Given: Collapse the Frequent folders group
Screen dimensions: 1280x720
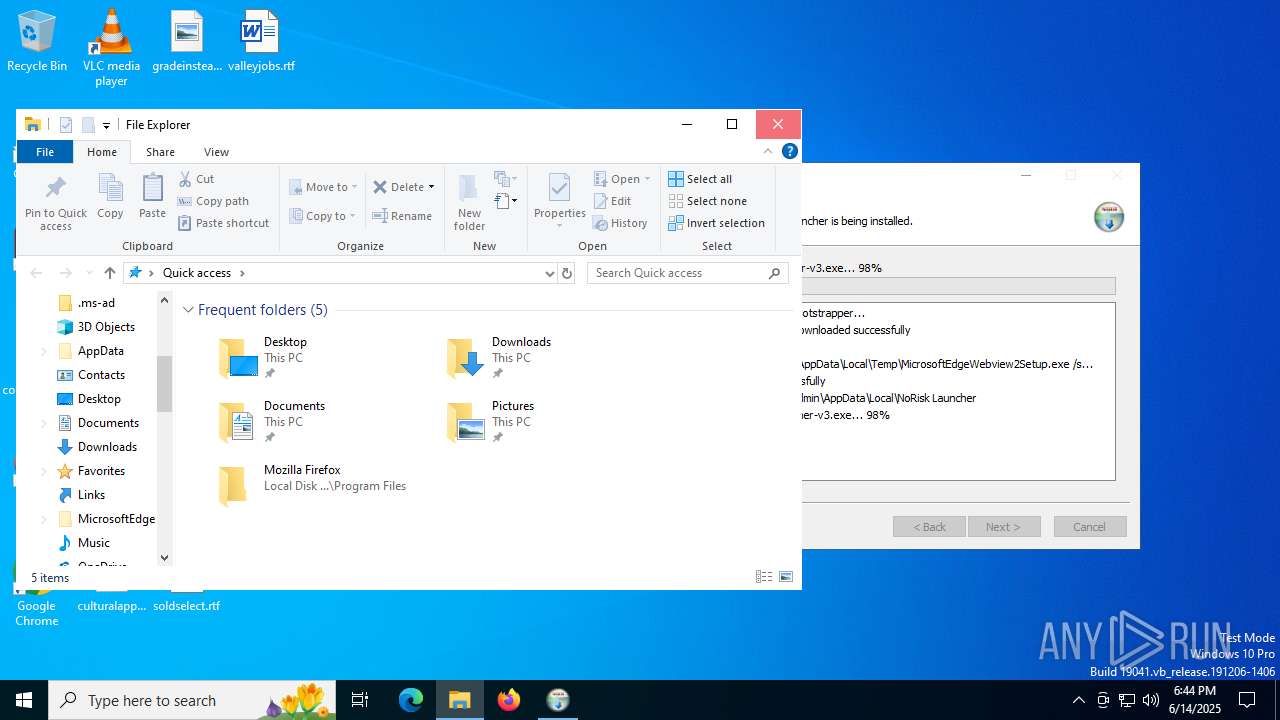Looking at the screenshot, I should [x=188, y=310].
